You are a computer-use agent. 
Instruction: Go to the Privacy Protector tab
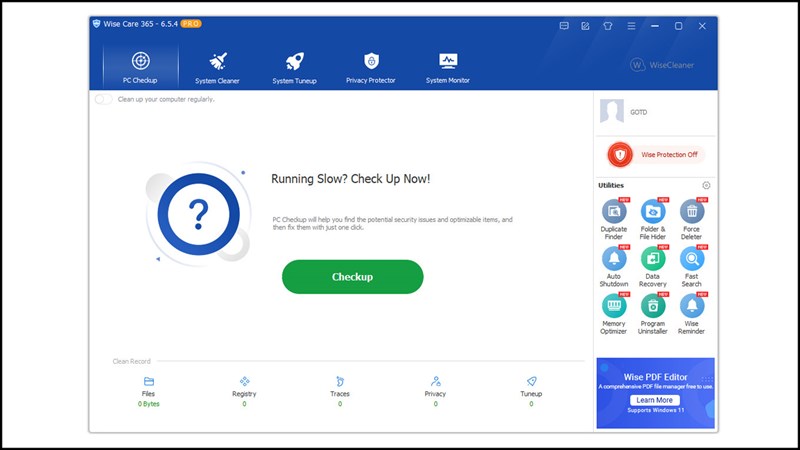click(x=371, y=67)
